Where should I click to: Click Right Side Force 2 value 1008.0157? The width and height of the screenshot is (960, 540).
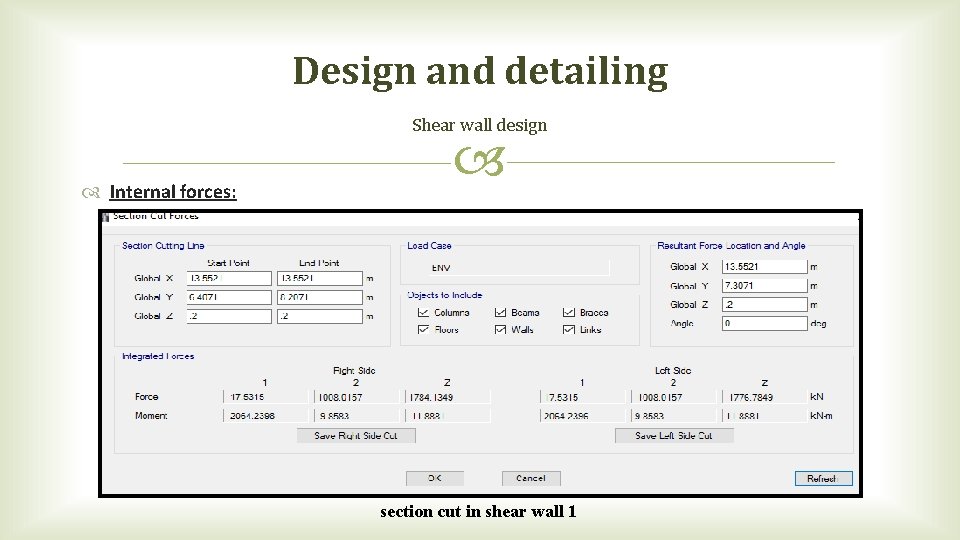pos(356,397)
